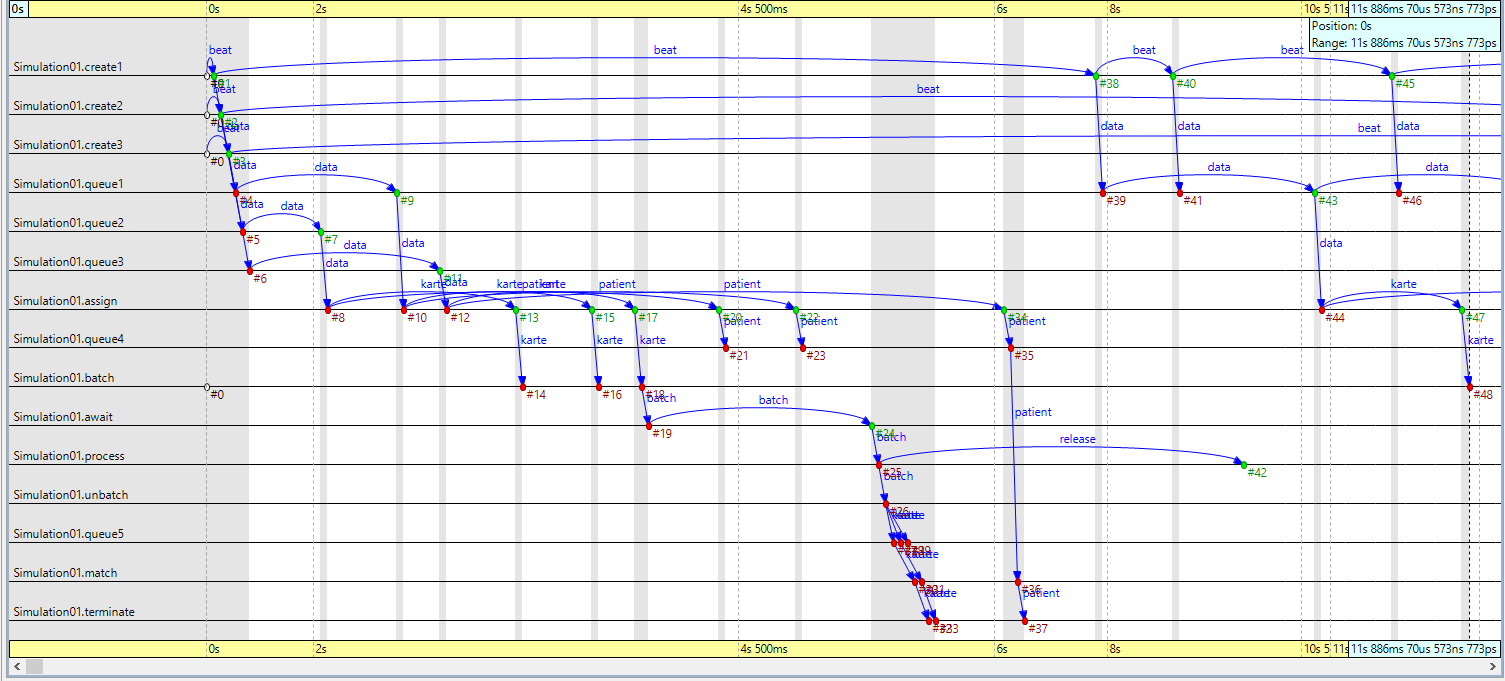Select event #9 on the queue1 axis
1505x681 pixels.
point(397,193)
